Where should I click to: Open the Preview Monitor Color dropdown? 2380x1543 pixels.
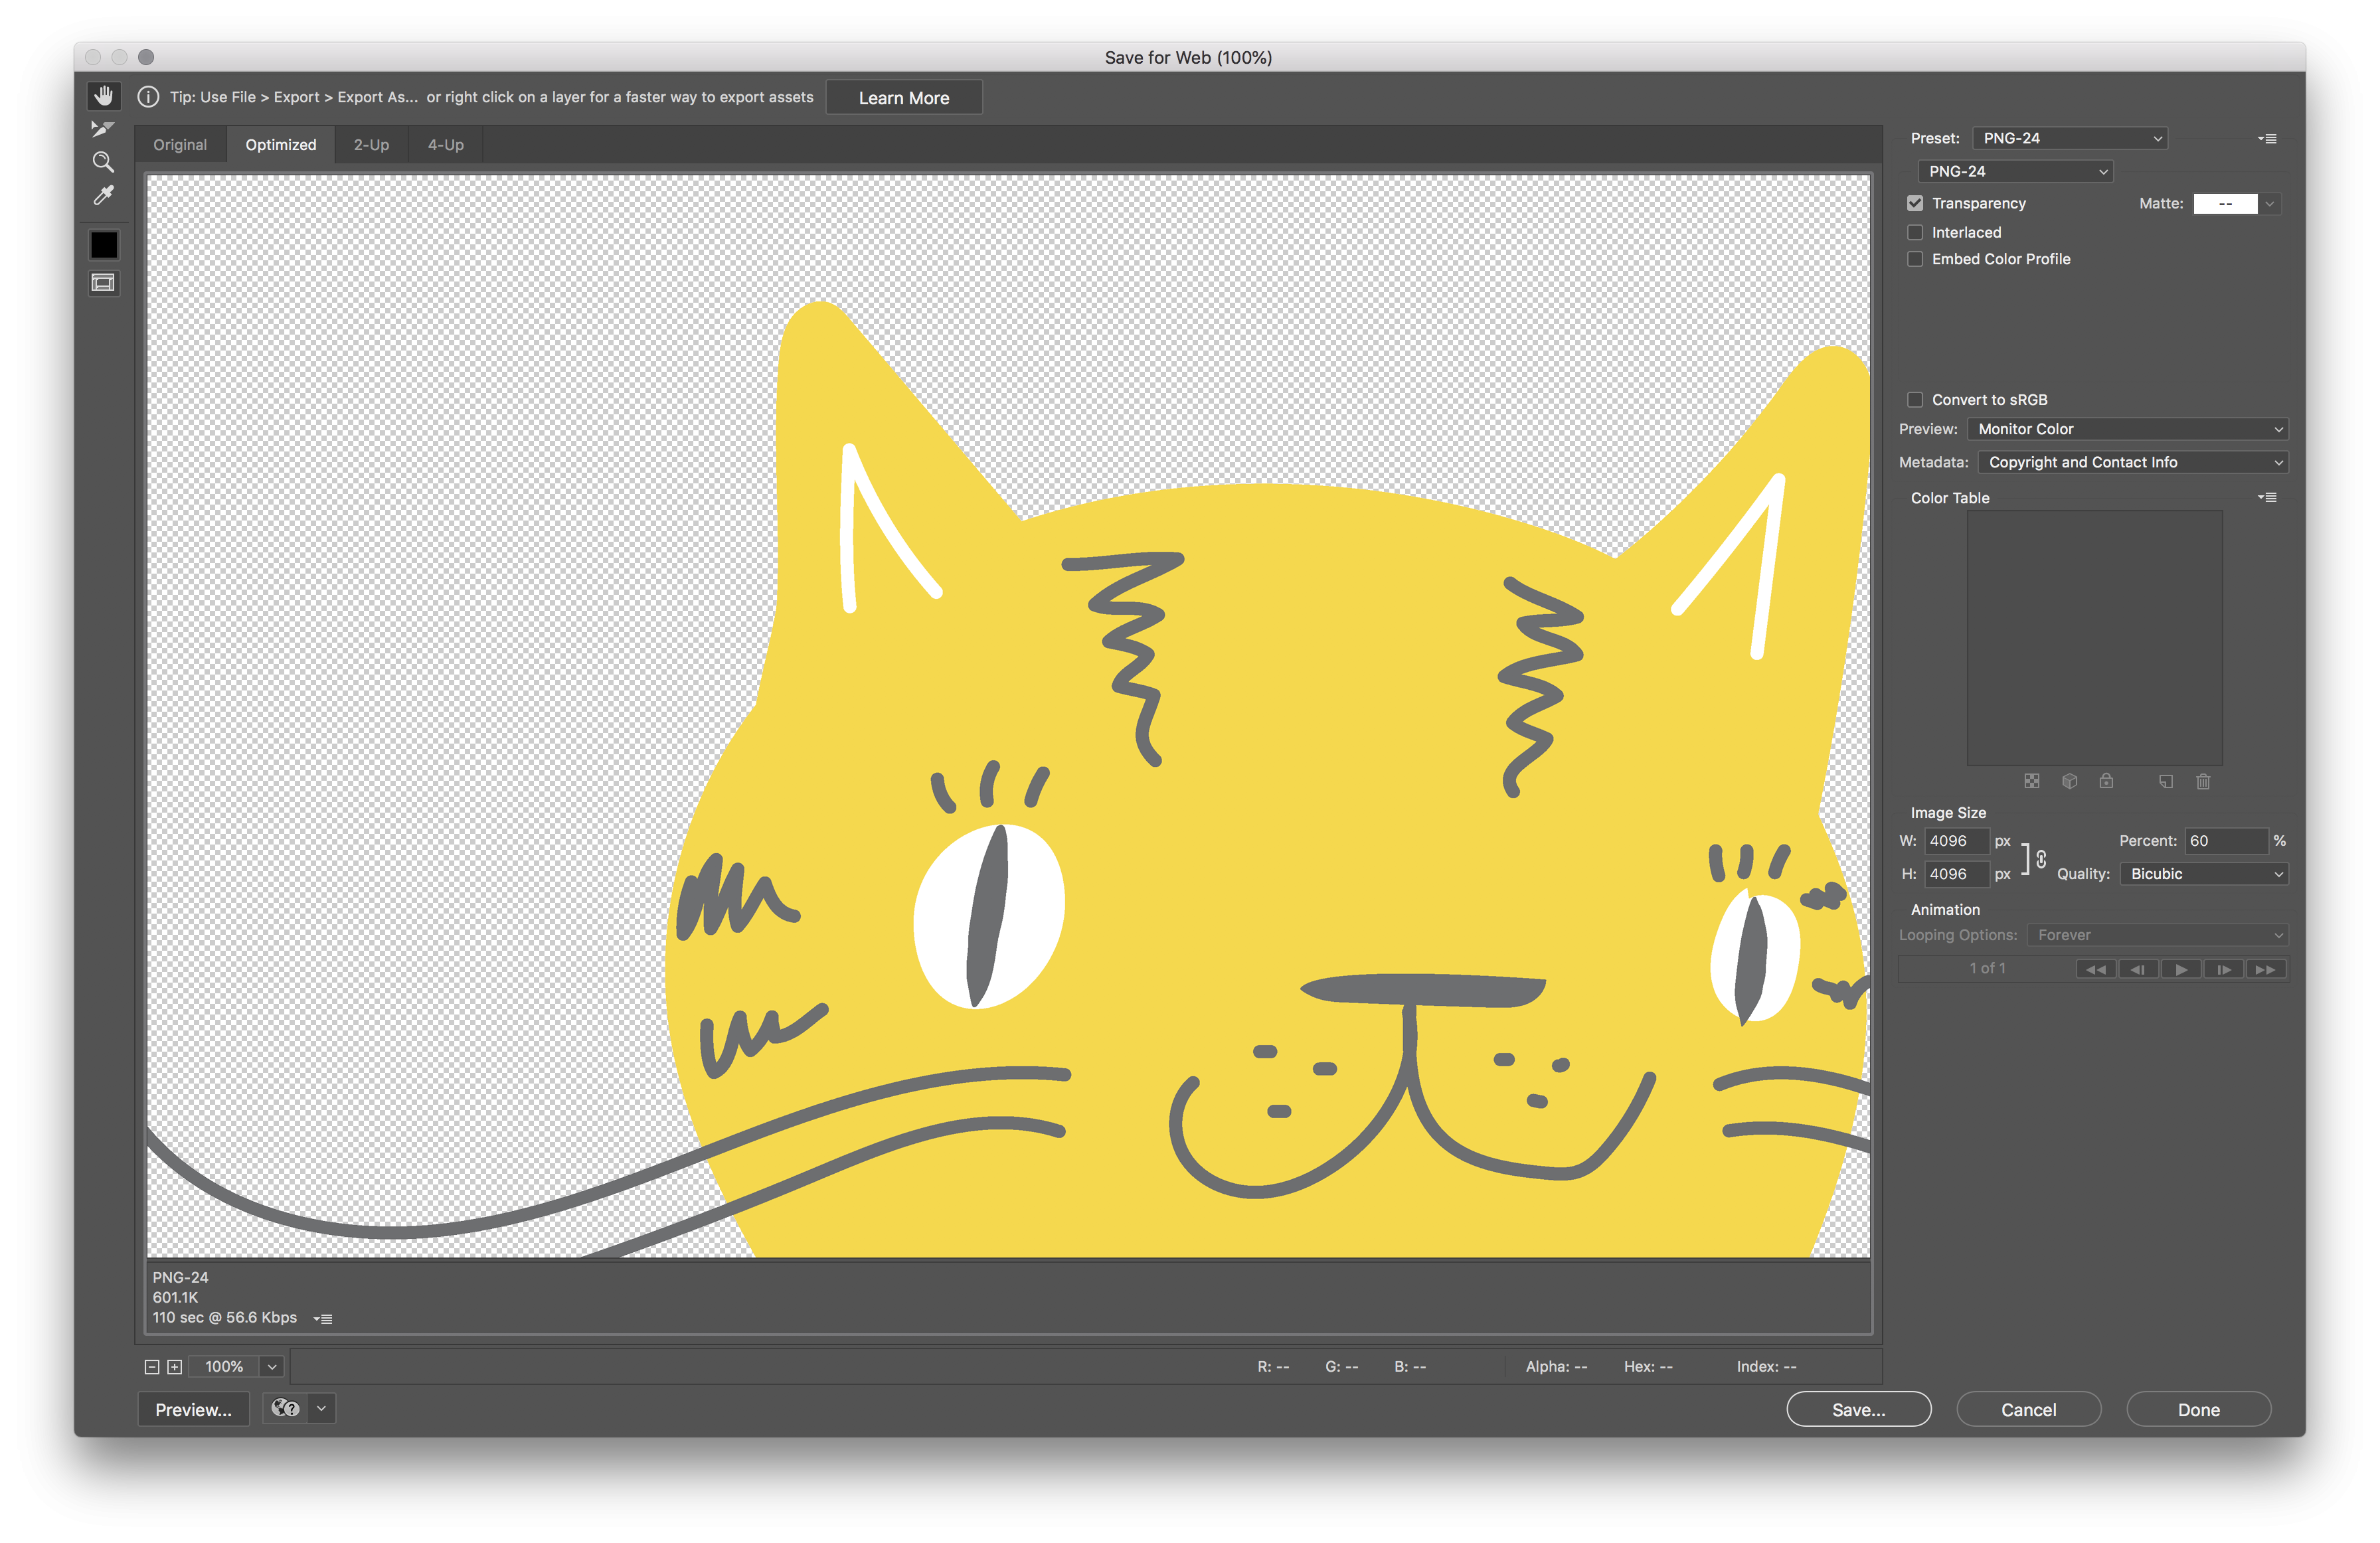click(2127, 429)
